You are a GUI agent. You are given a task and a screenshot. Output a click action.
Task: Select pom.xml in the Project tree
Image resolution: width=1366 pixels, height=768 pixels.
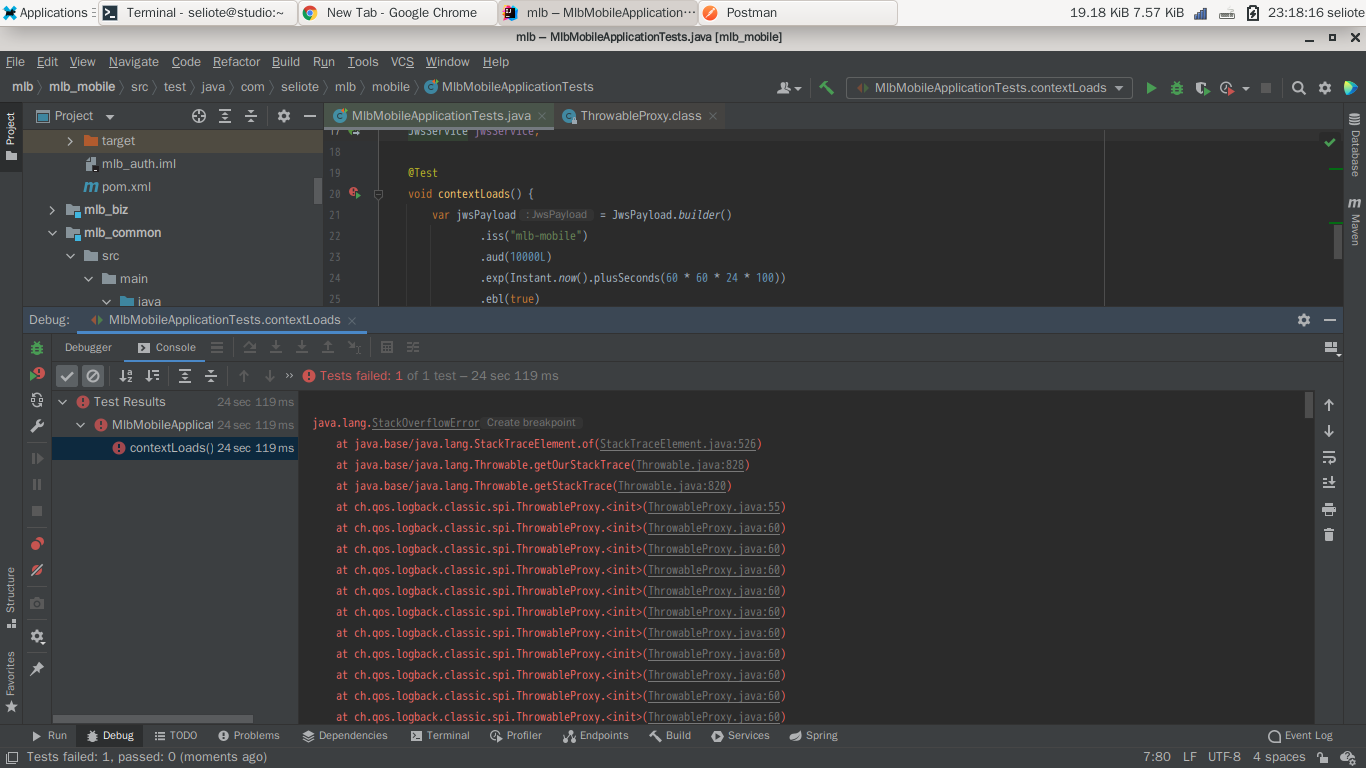click(x=126, y=187)
